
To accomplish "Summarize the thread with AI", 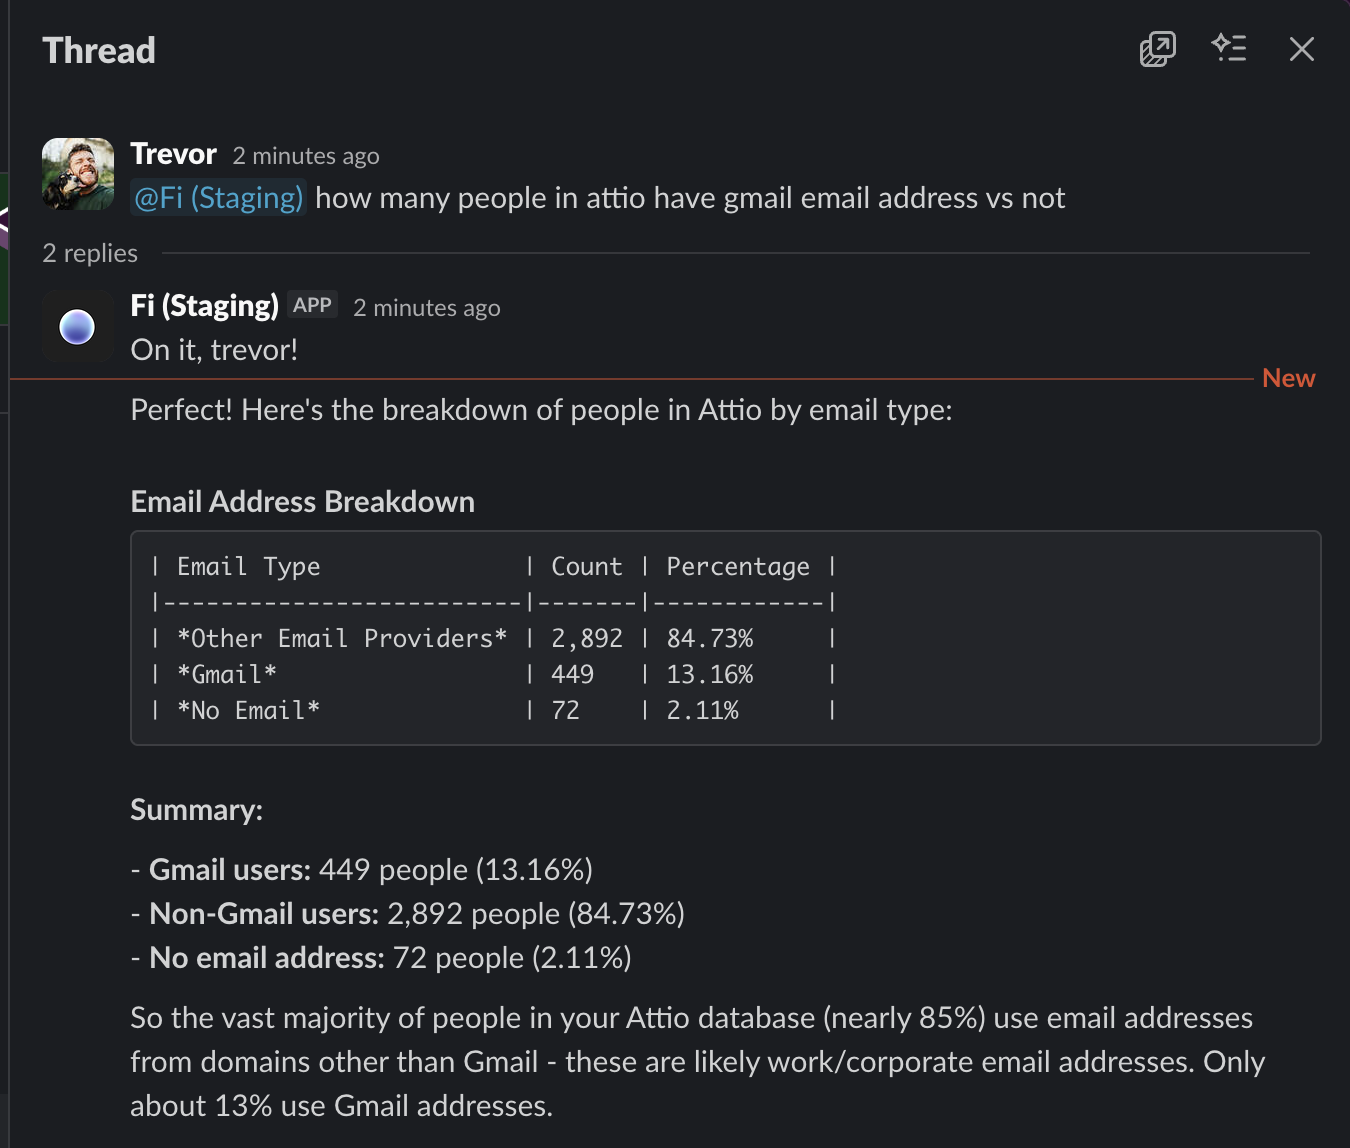I will point(1230,49).
